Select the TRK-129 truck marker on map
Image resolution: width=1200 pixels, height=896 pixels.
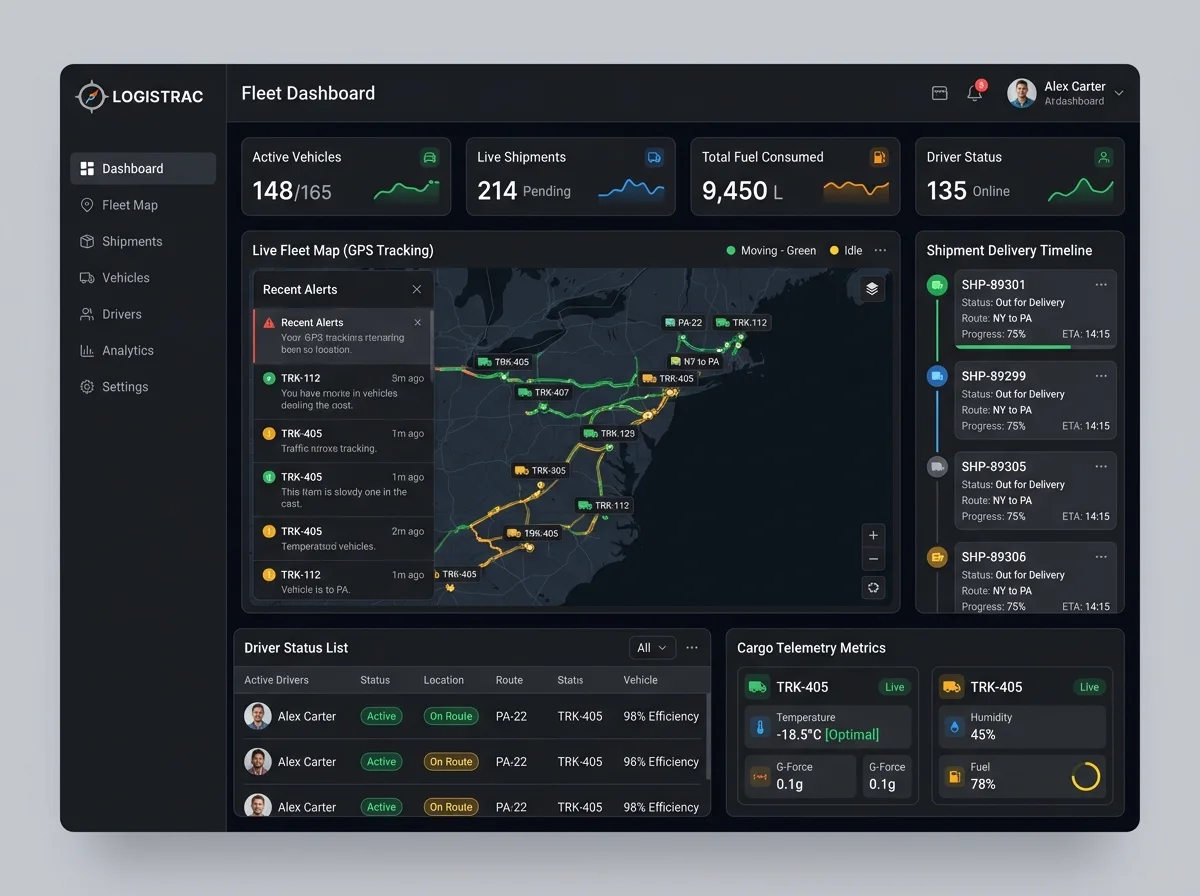pyautogui.click(x=610, y=433)
